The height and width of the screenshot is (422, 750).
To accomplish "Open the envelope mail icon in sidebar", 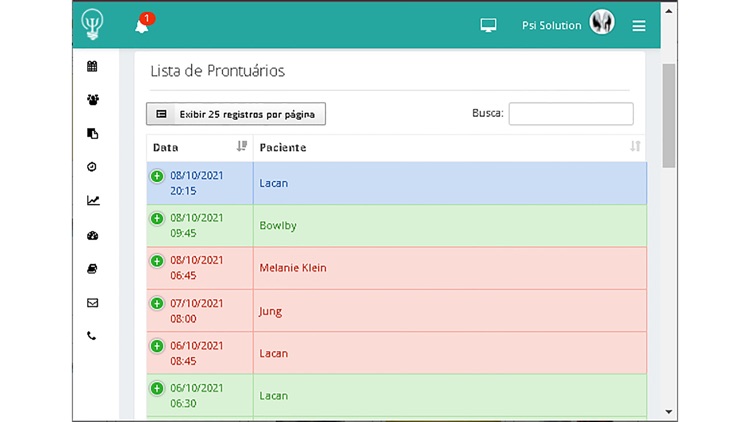I will click(92, 303).
